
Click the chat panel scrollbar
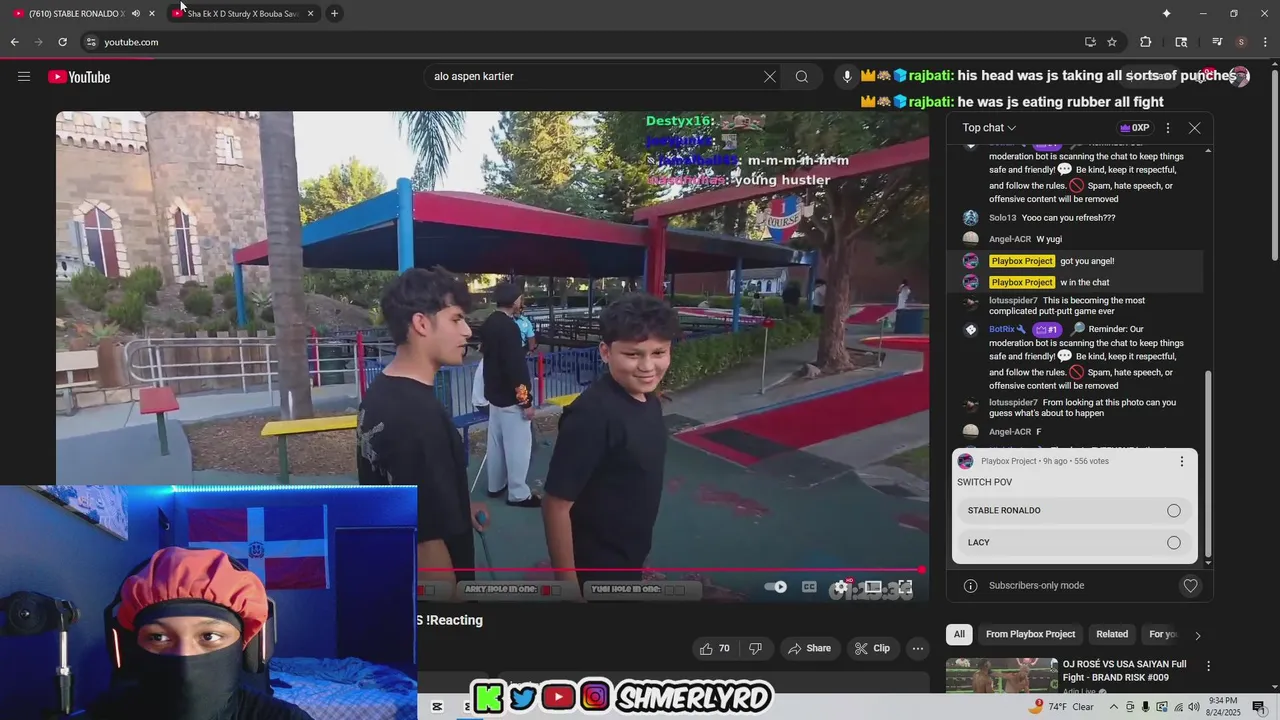[1208, 464]
